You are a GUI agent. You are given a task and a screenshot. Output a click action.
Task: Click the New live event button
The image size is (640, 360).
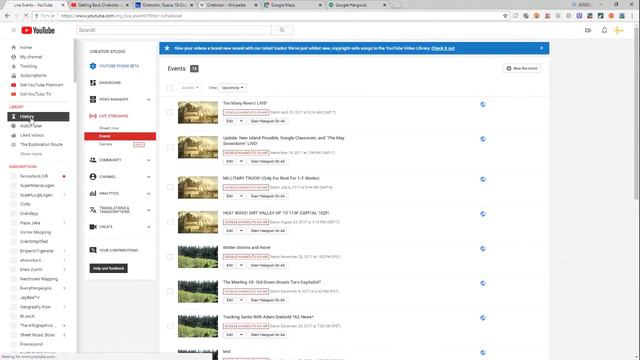(x=522, y=68)
